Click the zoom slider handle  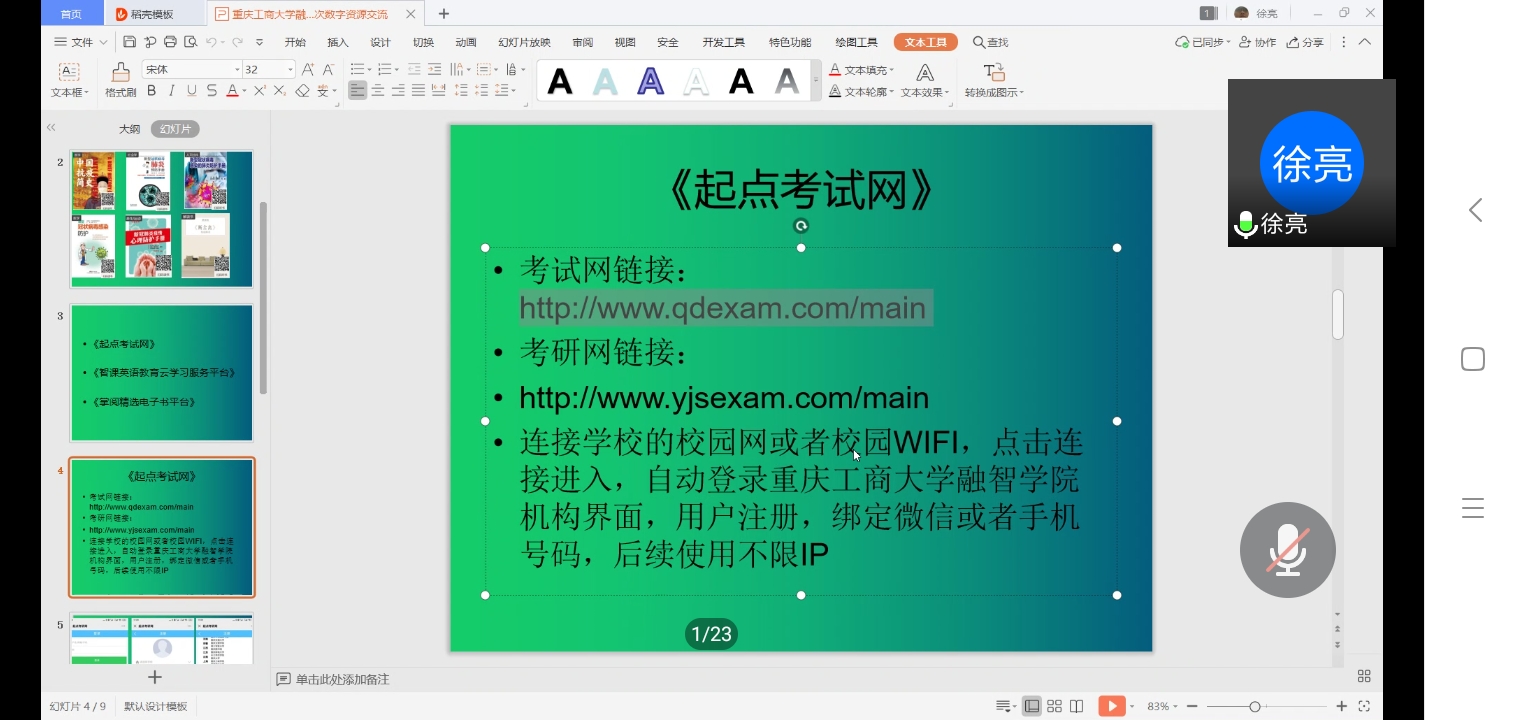click(x=1255, y=706)
